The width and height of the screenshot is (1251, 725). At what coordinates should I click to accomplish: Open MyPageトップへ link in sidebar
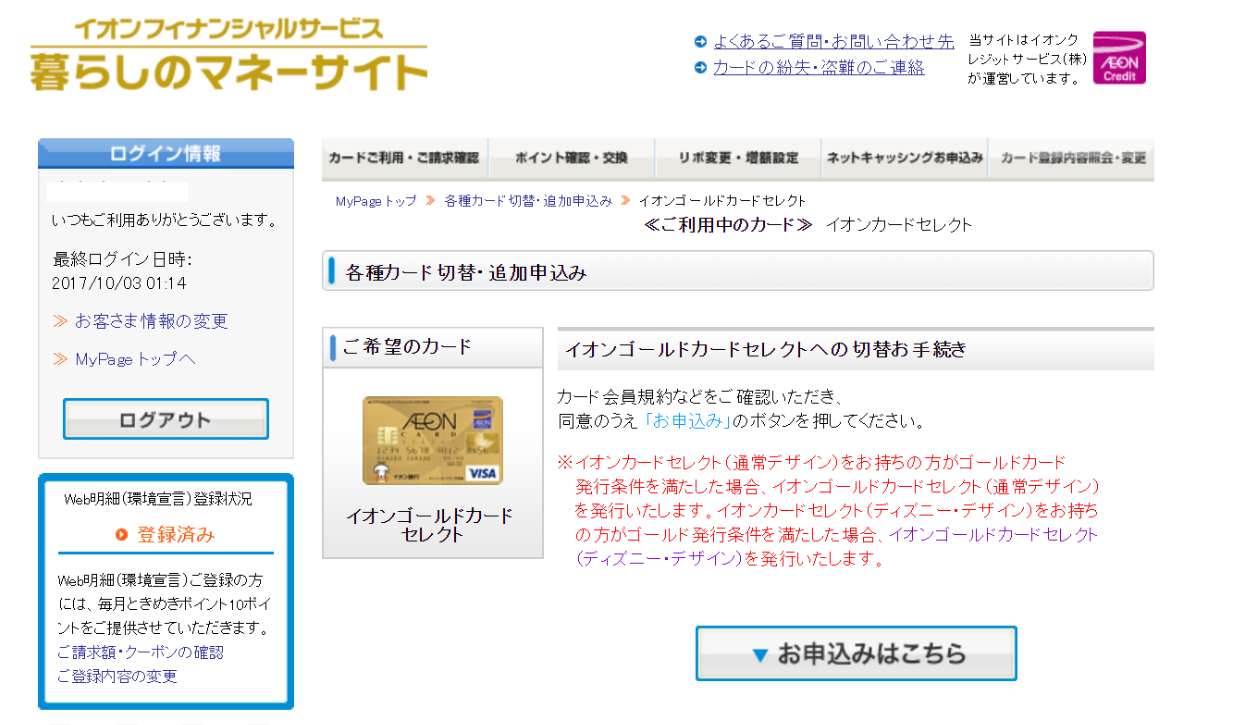pyautogui.click(x=136, y=359)
